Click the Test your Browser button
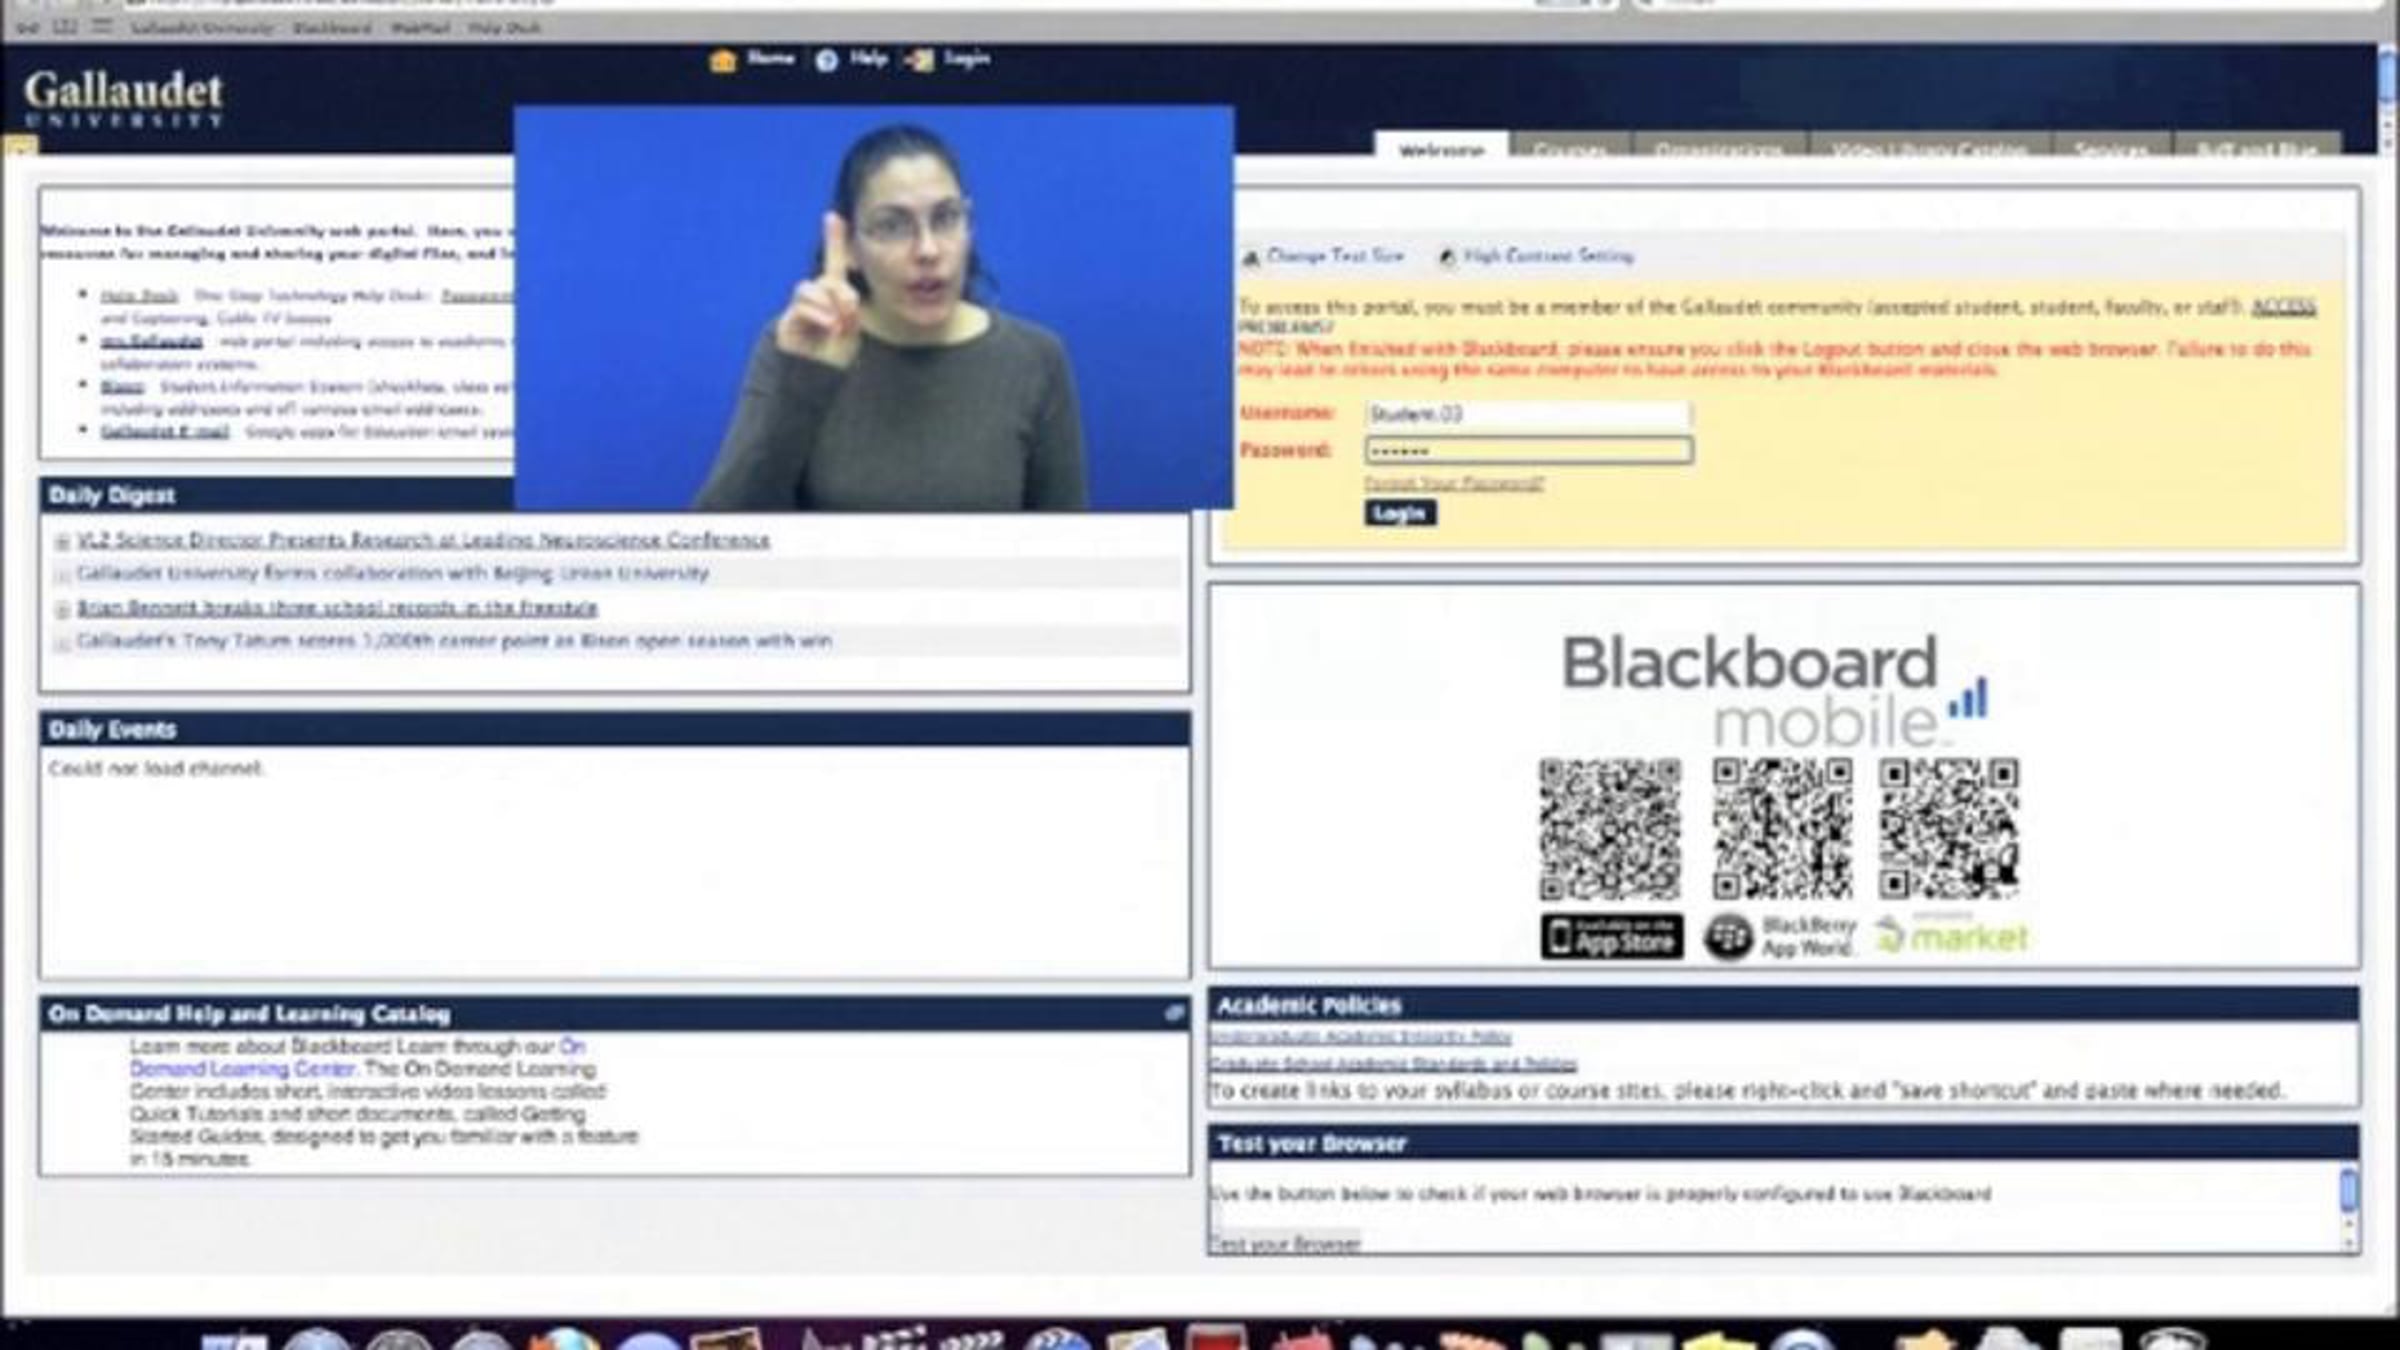 tap(1285, 1243)
